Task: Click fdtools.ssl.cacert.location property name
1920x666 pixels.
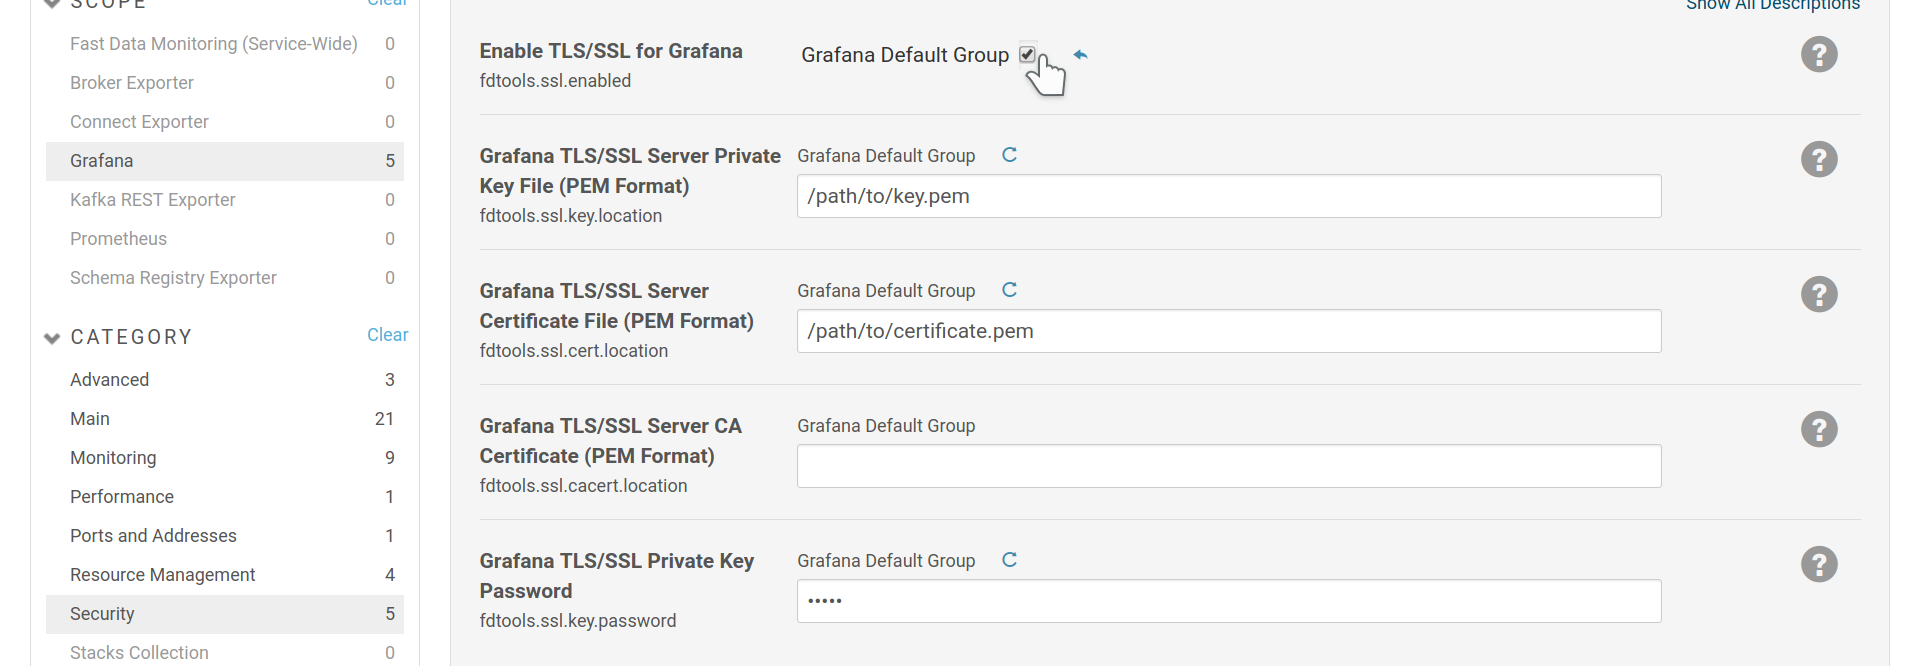Action: 583,486
